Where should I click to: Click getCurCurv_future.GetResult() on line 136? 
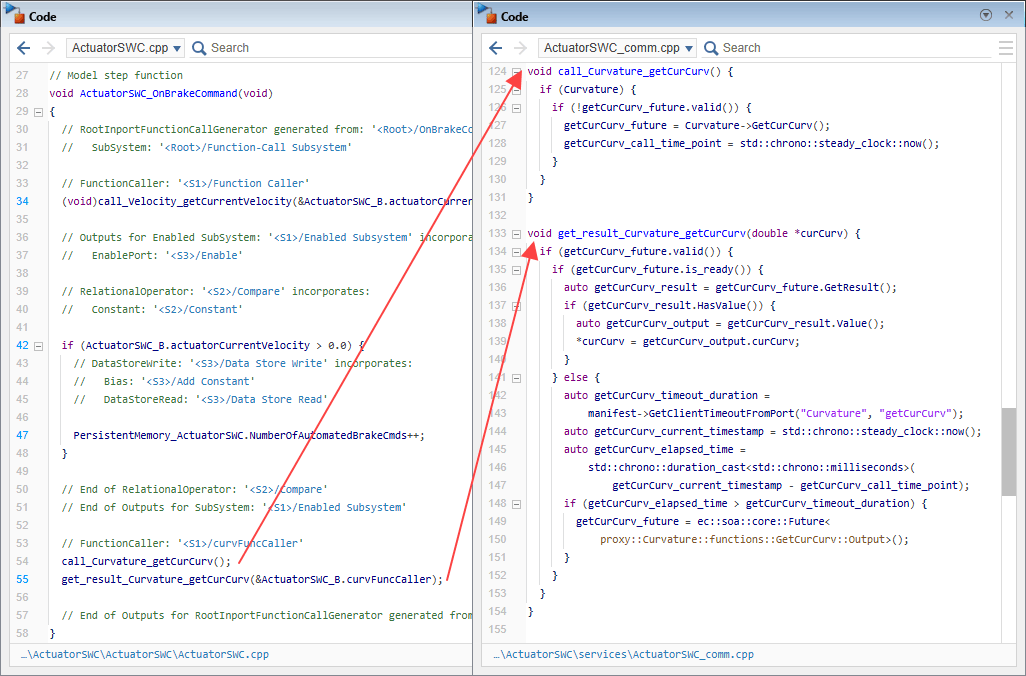[x=806, y=287]
